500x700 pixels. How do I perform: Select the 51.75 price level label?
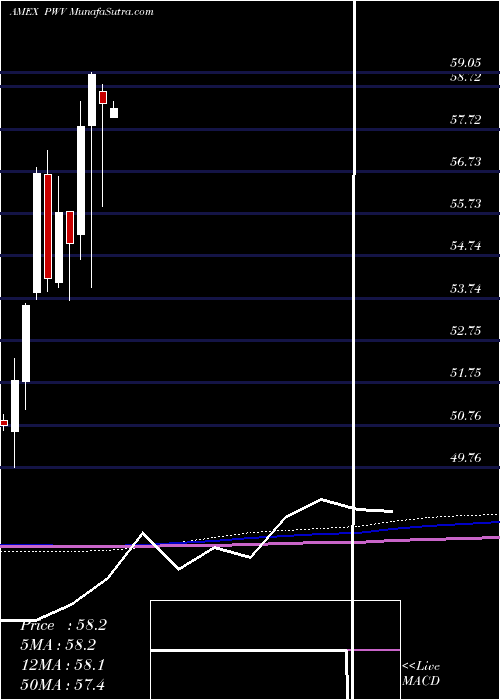coord(466,373)
